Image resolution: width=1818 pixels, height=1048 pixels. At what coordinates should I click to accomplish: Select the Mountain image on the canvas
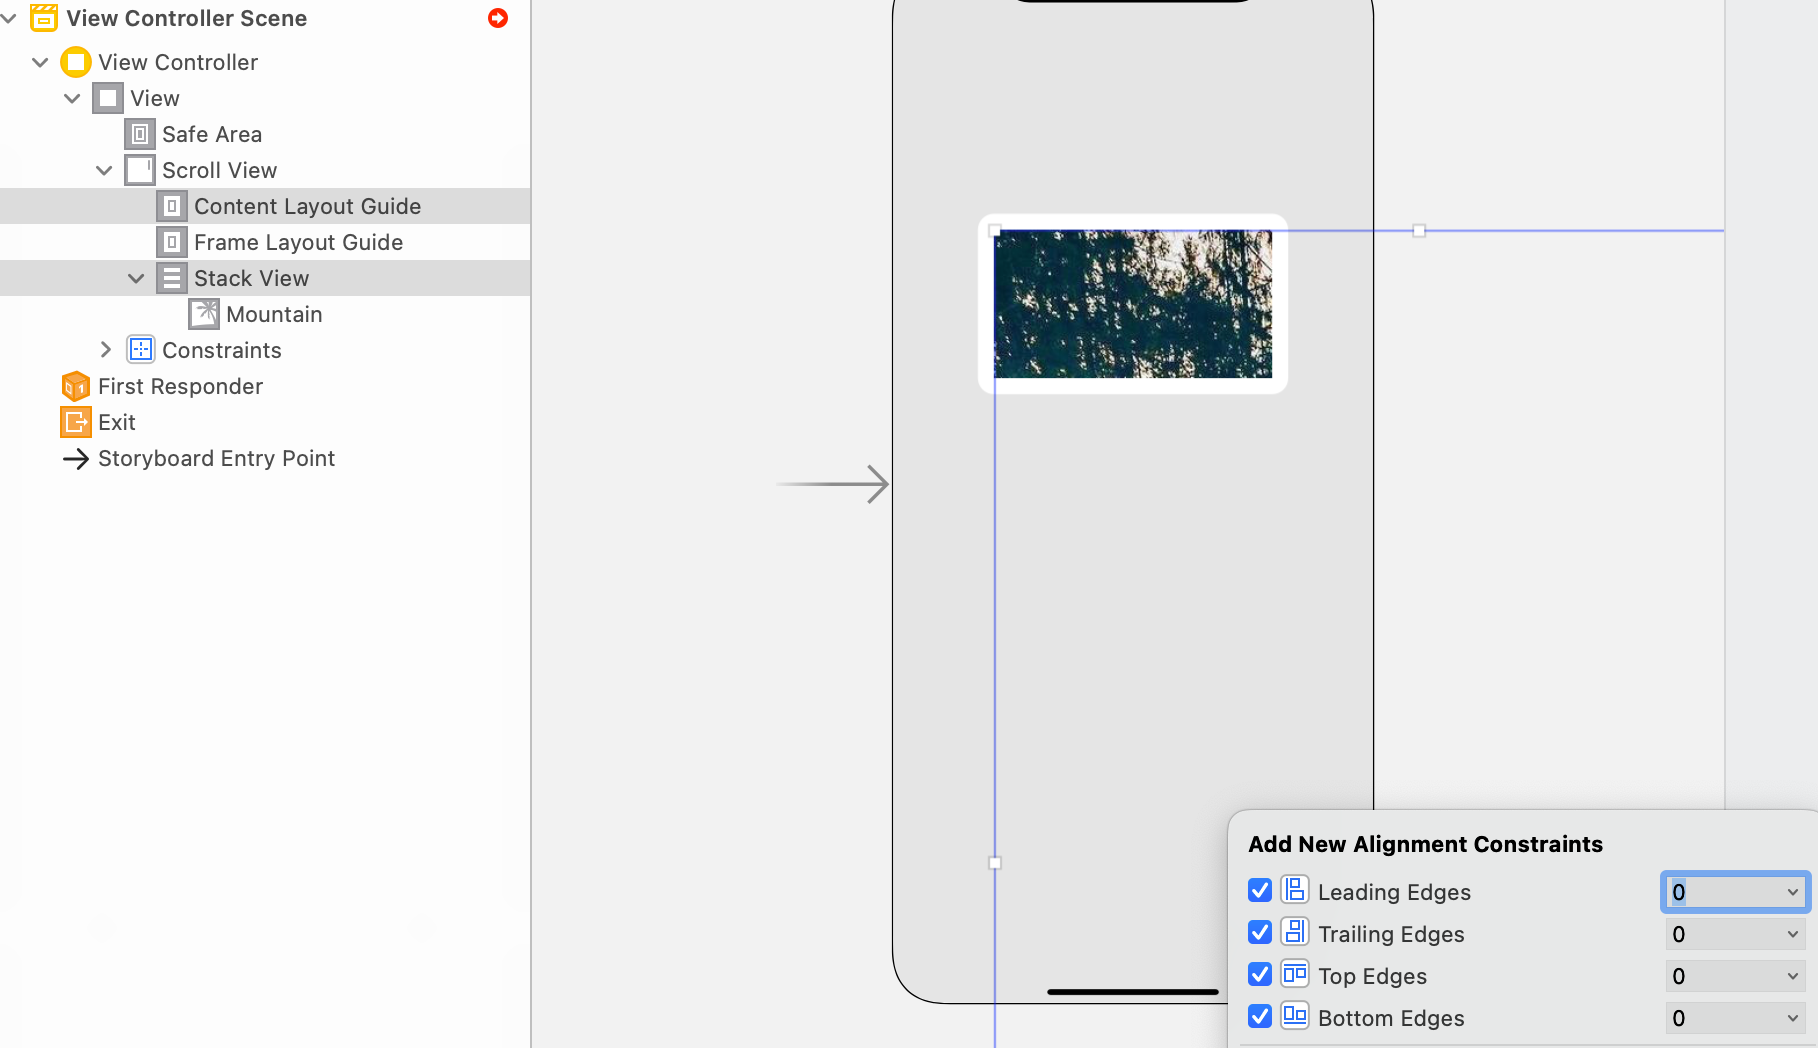click(x=1132, y=305)
